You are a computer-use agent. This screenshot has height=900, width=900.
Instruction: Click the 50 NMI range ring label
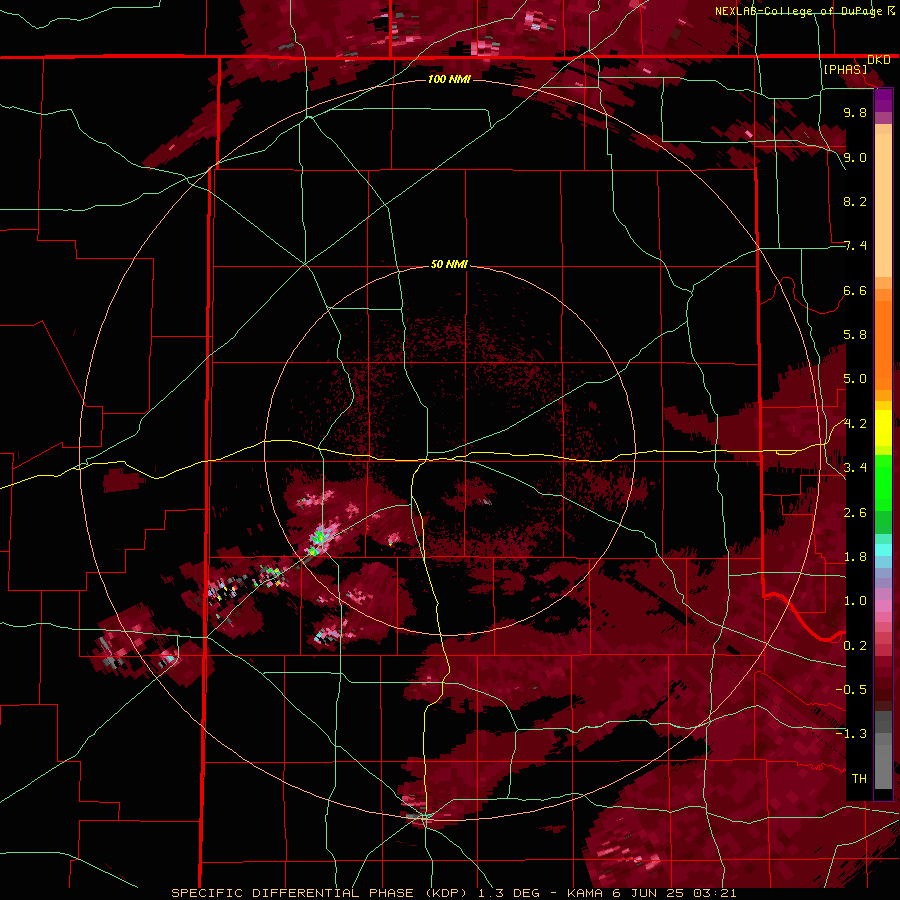click(x=449, y=265)
